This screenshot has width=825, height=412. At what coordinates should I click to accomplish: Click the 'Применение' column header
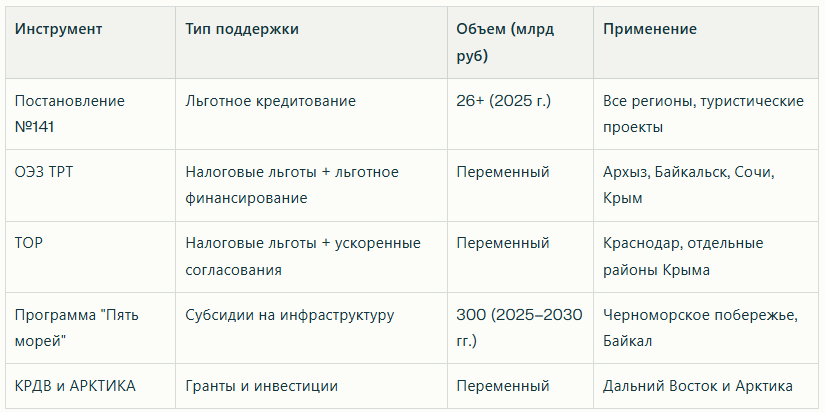point(650,29)
